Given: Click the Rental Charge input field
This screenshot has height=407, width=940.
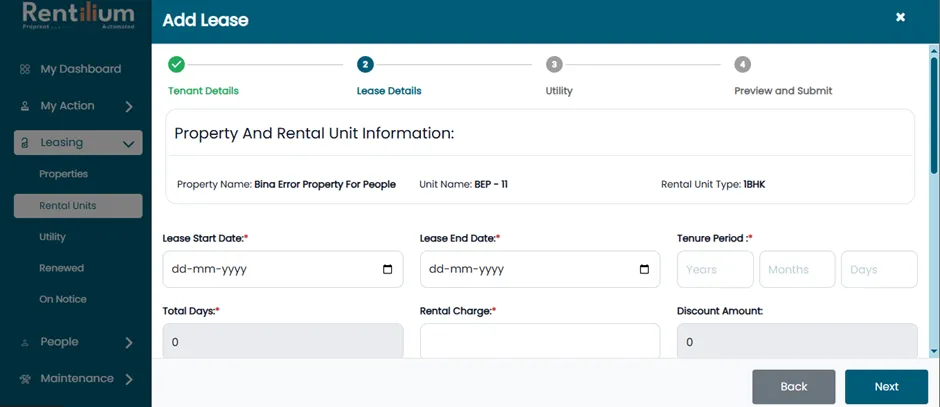Looking at the screenshot, I should coord(540,341).
